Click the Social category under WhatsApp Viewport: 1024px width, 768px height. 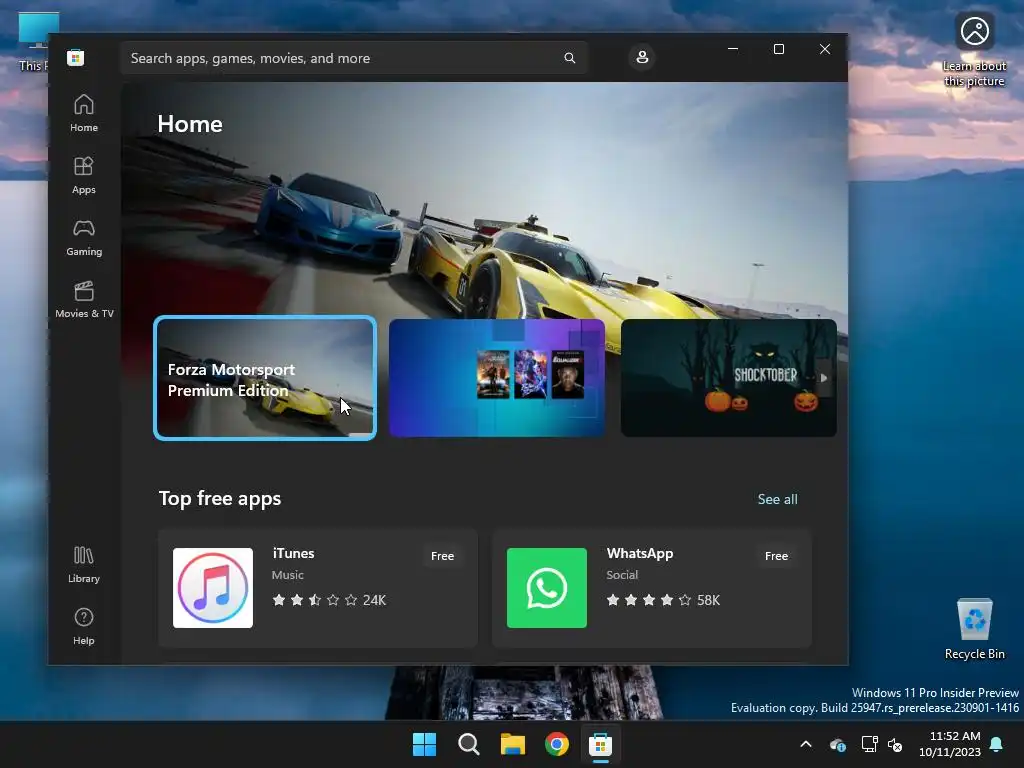(x=622, y=575)
